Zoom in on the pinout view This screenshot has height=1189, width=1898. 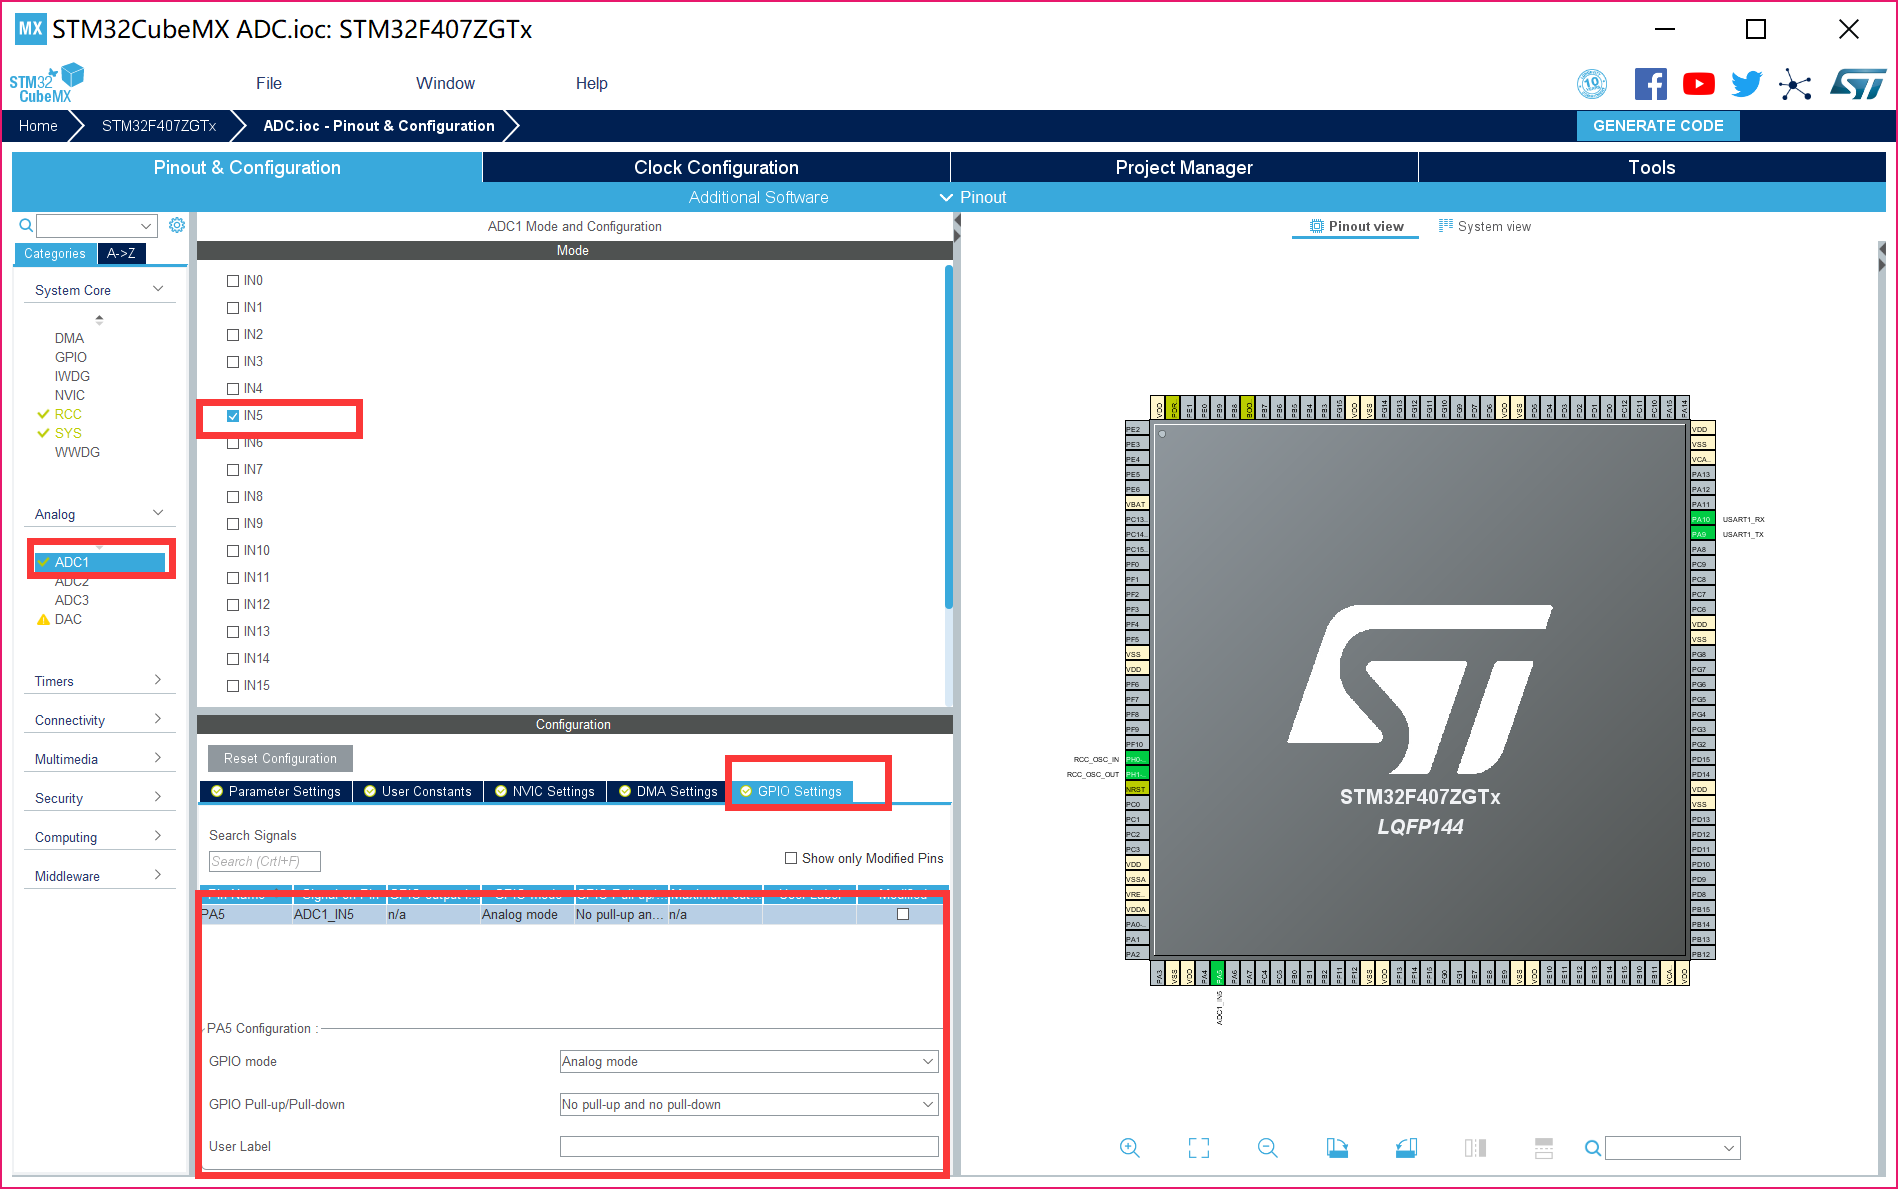click(1130, 1148)
